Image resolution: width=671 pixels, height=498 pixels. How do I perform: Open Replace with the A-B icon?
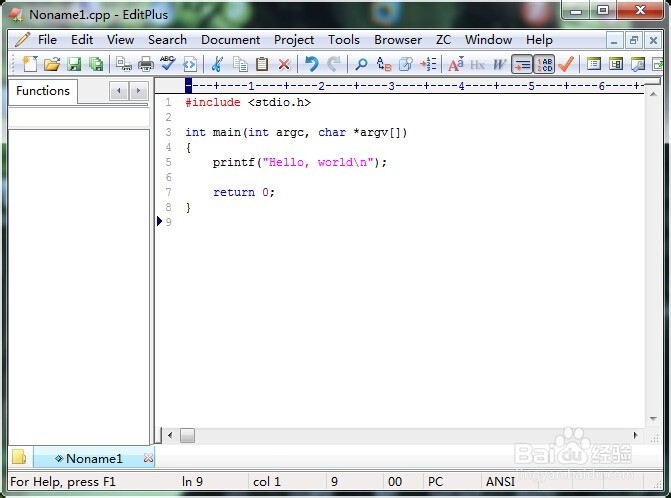(384, 64)
